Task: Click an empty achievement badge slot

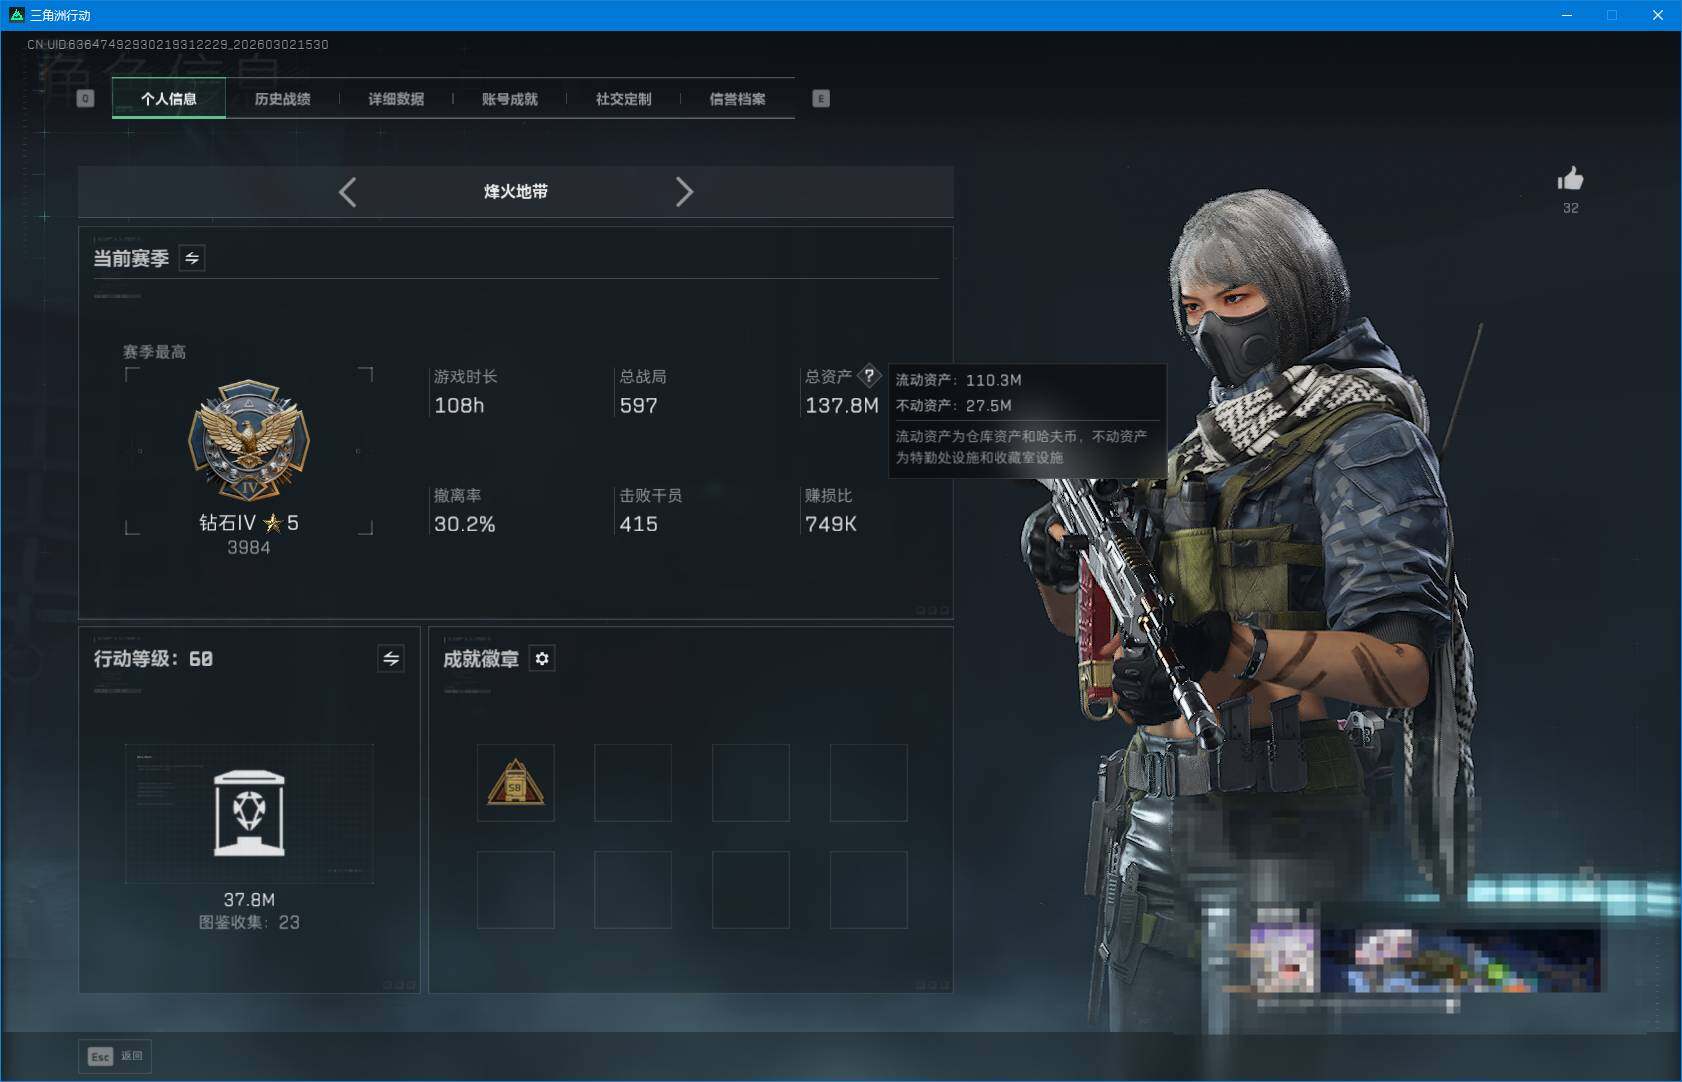Action: pyautogui.click(x=633, y=782)
